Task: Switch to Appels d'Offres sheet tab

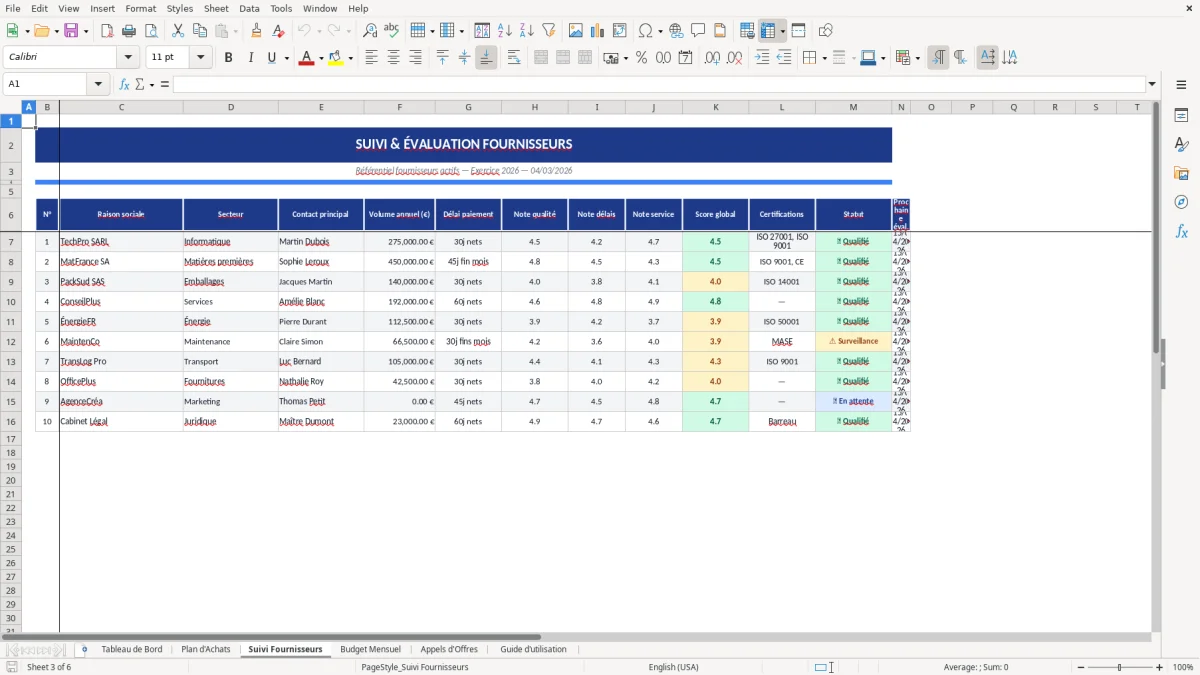Action: click(x=449, y=649)
